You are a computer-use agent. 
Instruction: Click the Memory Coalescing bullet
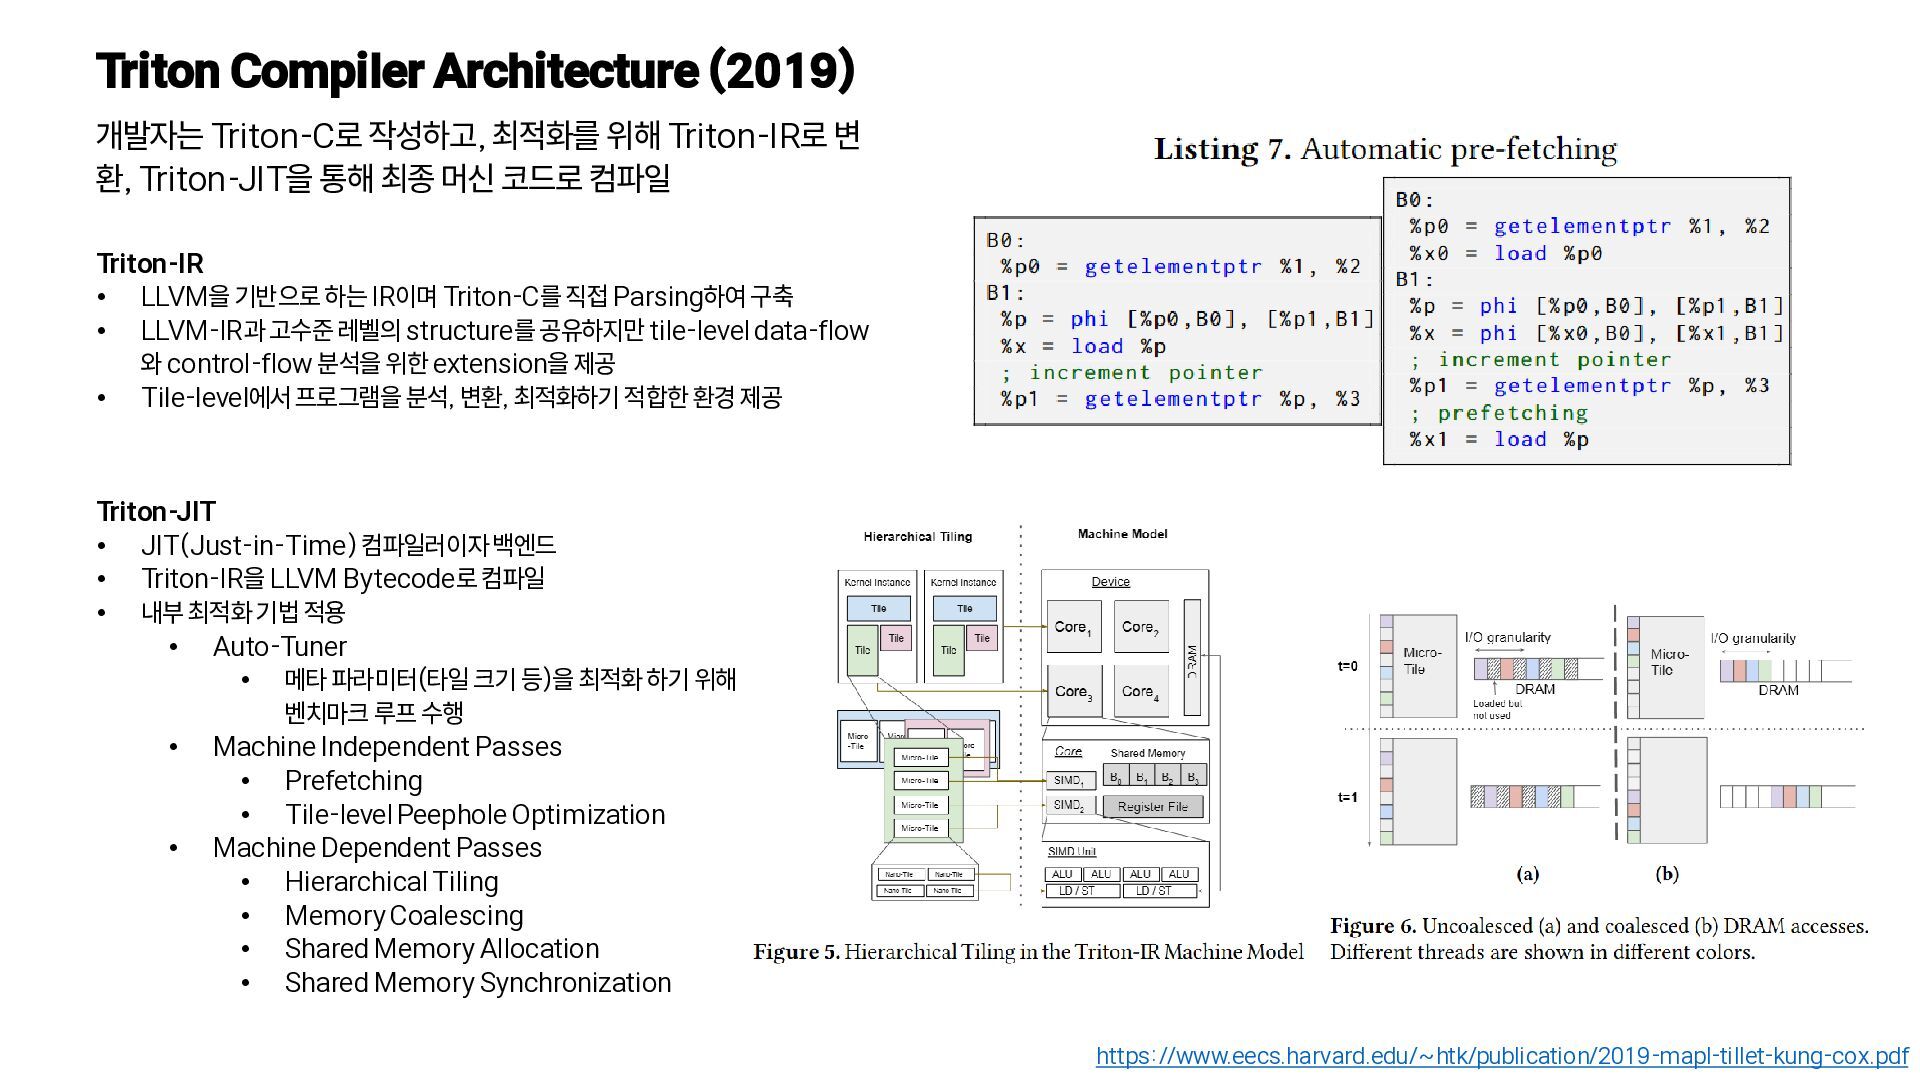click(403, 915)
